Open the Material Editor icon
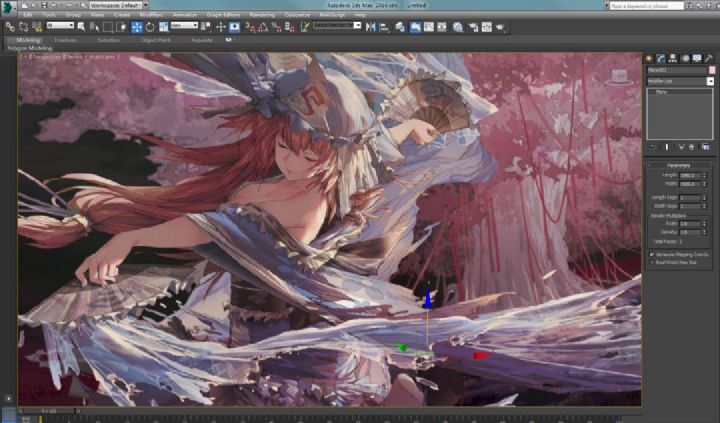 [x=458, y=27]
